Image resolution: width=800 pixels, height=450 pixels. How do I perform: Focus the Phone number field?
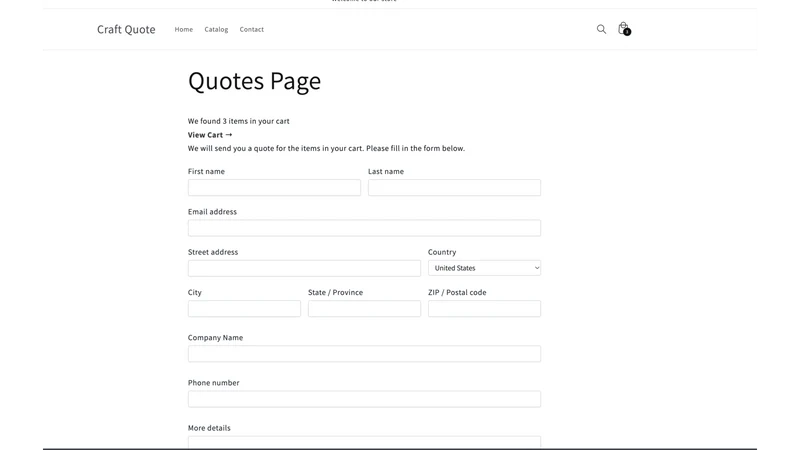(x=364, y=399)
